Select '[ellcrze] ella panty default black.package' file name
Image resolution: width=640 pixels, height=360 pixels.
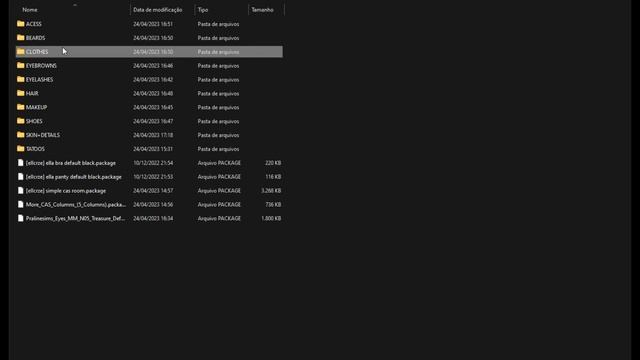coord(73,177)
